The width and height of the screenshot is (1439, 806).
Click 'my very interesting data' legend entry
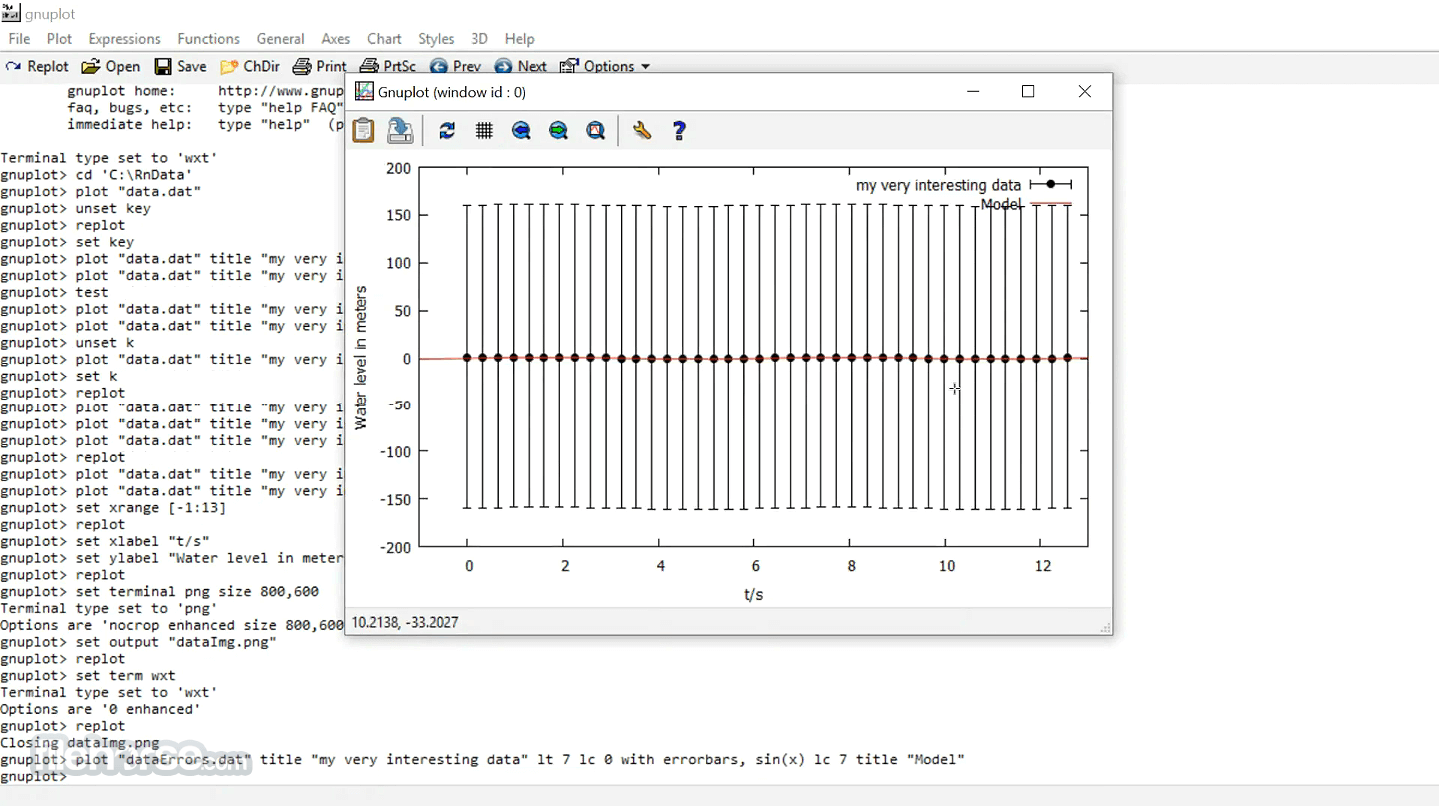[x=938, y=185]
